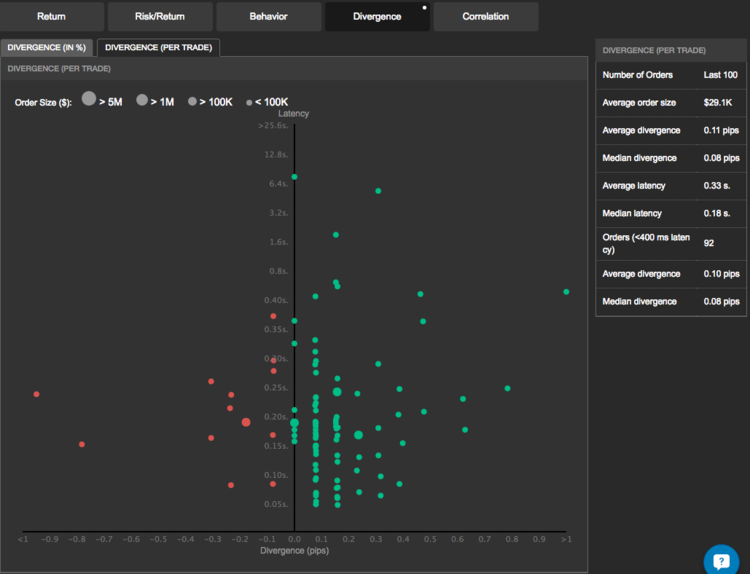Select the Divergence (Per Trade) sub-tab
Image resolution: width=750 pixels, height=574 pixels.
[158, 47]
